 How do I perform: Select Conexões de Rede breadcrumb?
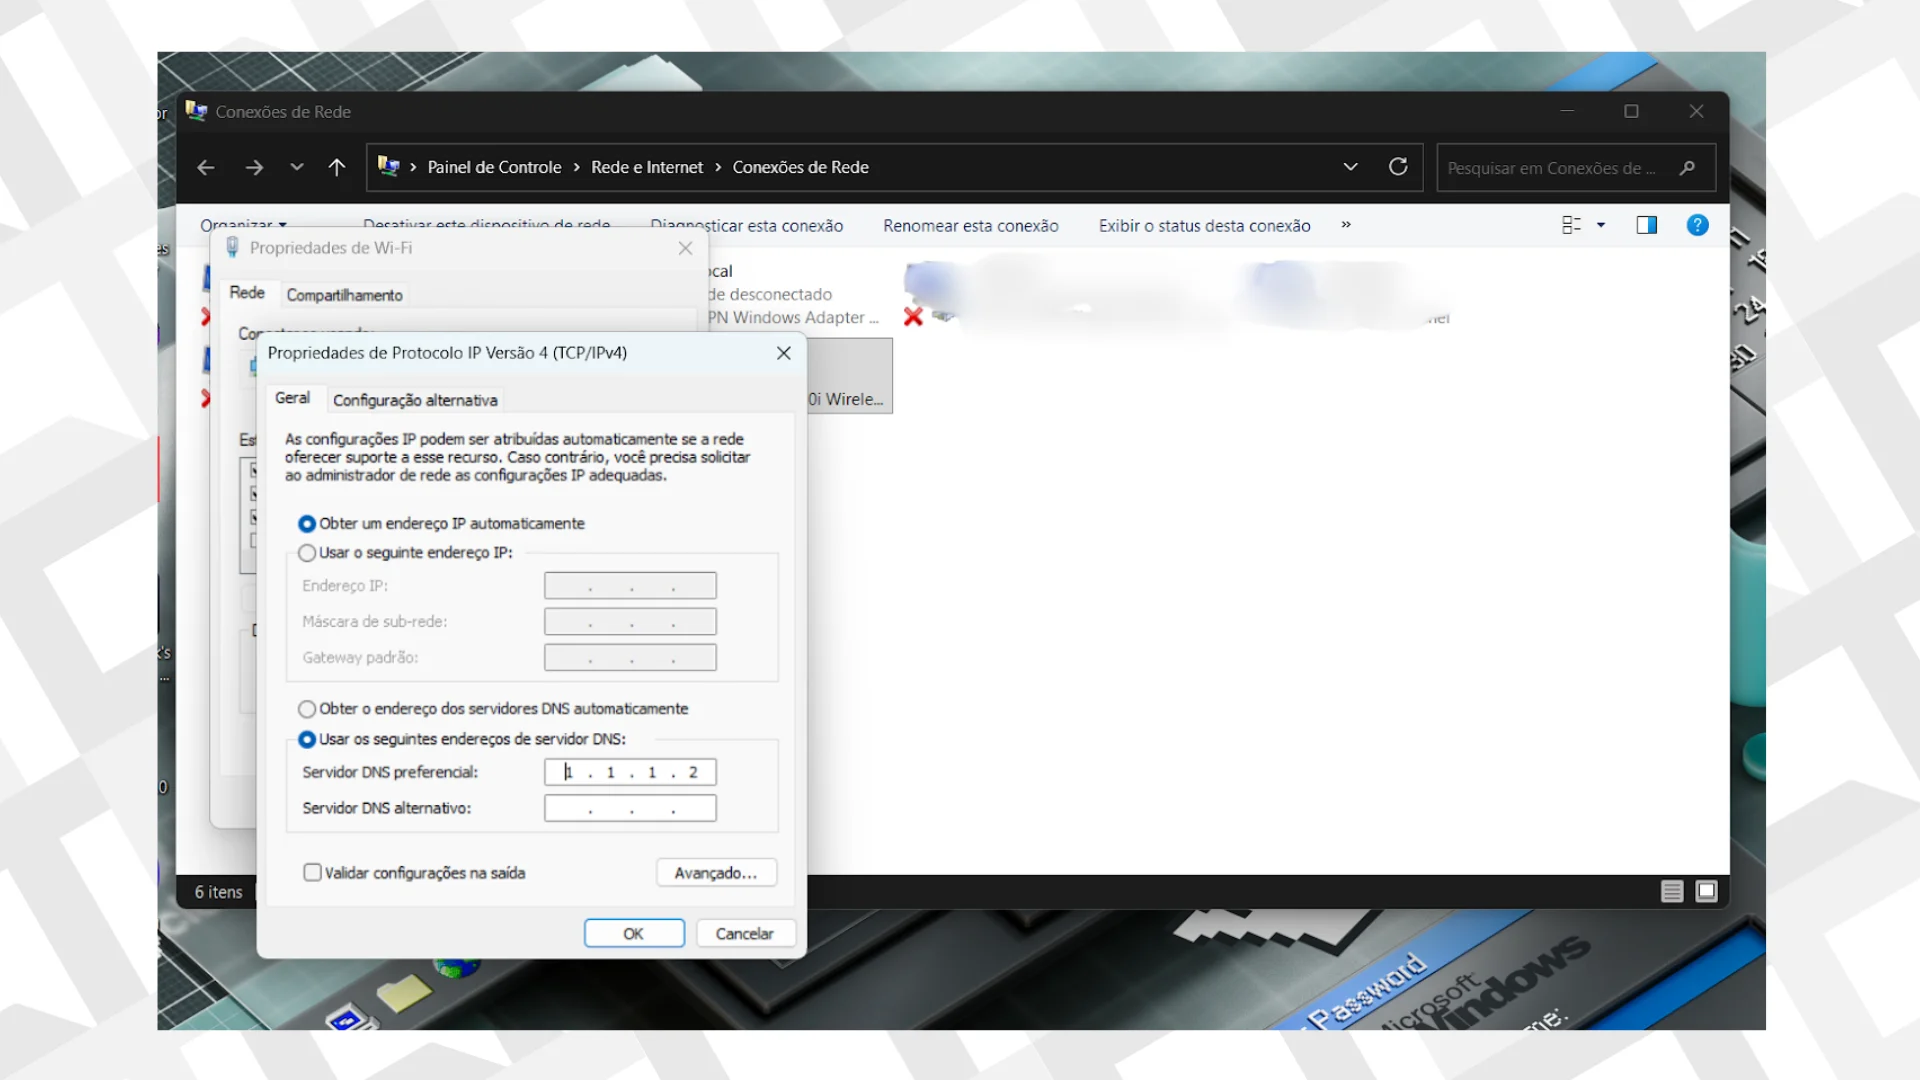pyautogui.click(x=800, y=167)
